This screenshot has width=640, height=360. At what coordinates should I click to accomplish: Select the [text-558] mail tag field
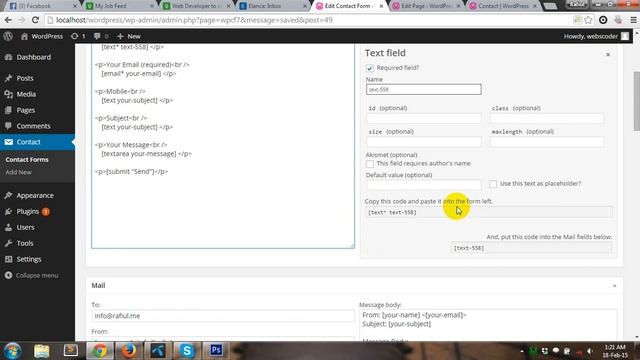tap(531, 248)
